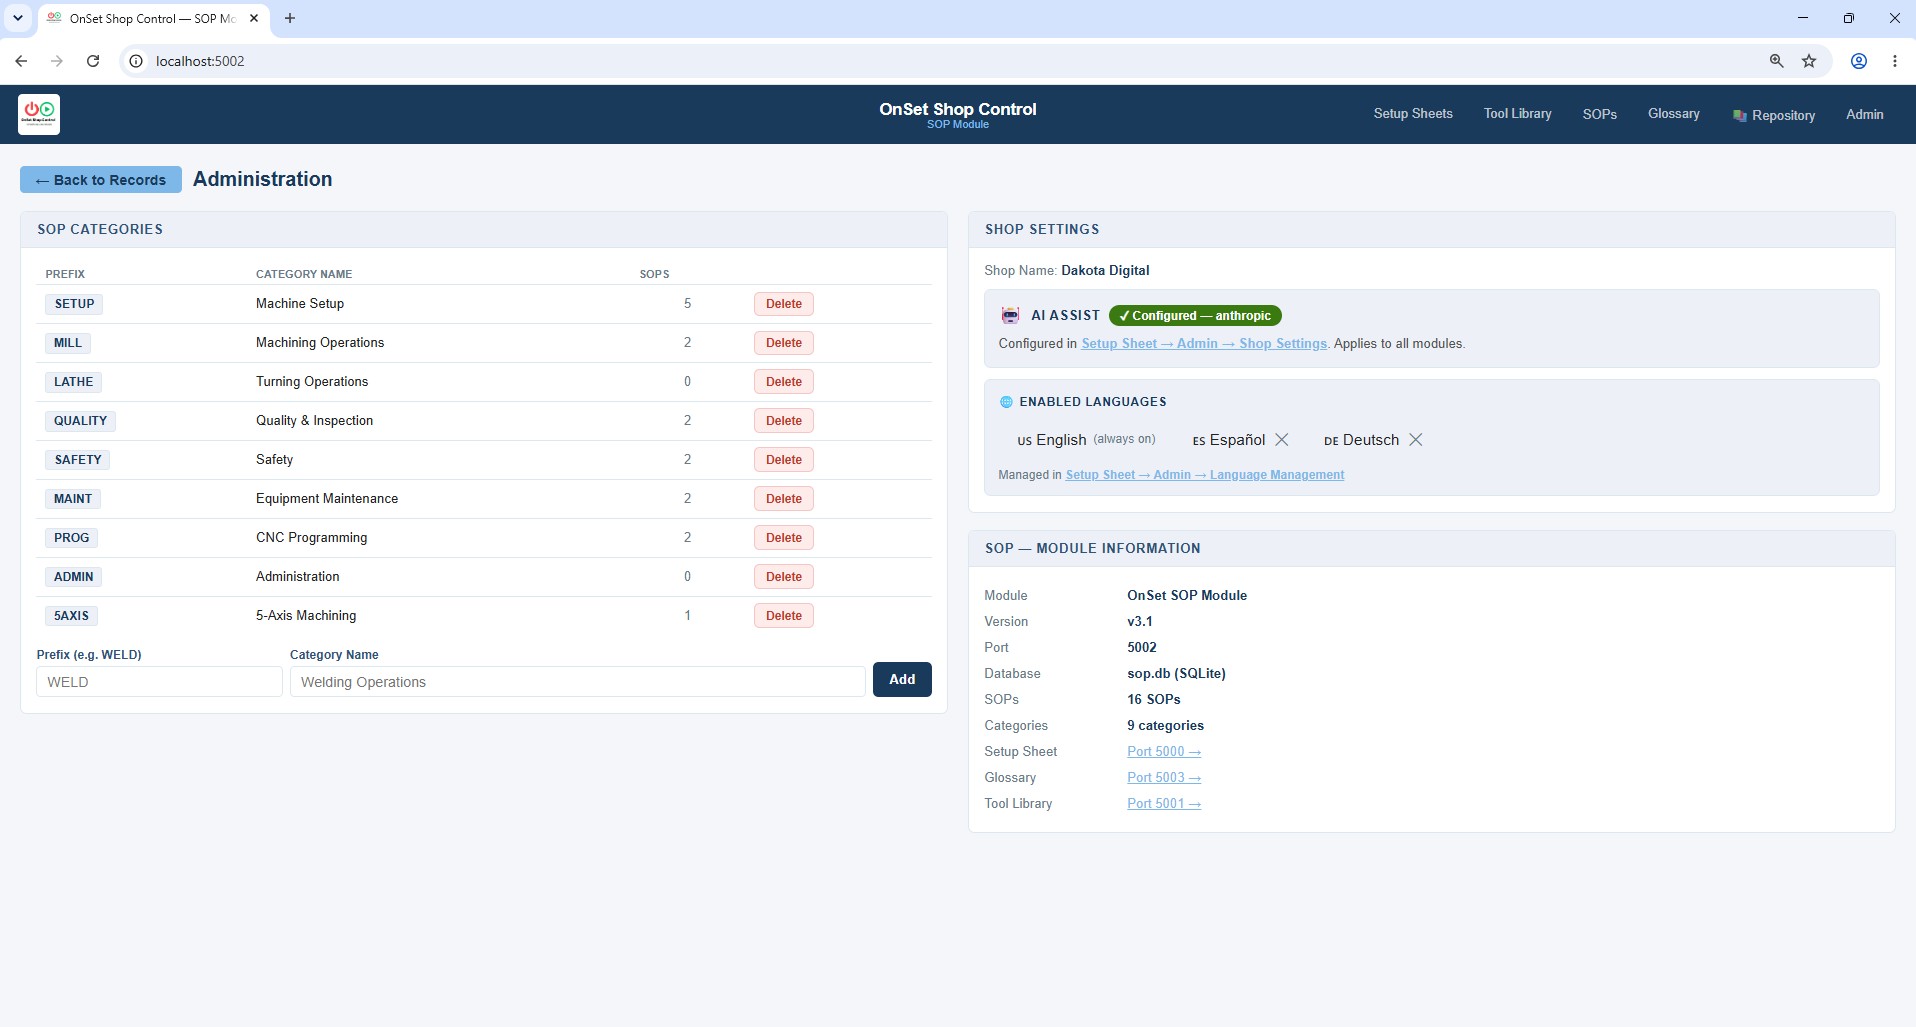Open a new browser tab with plus

290,18
